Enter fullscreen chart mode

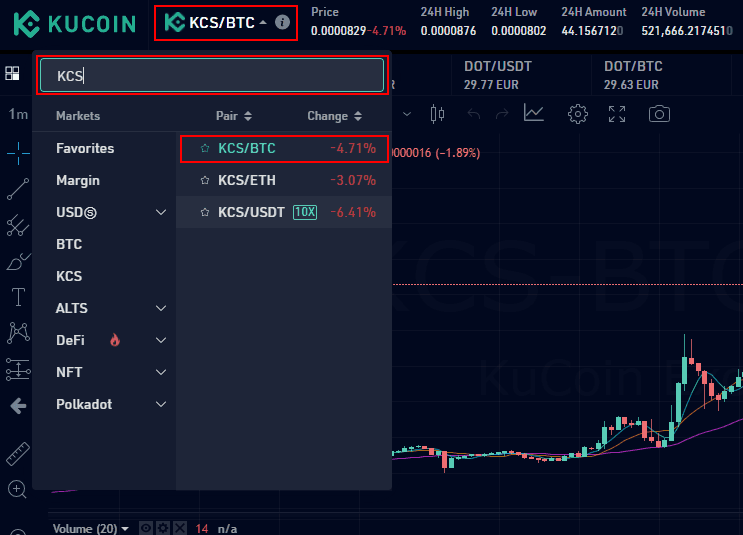[617, 114]
